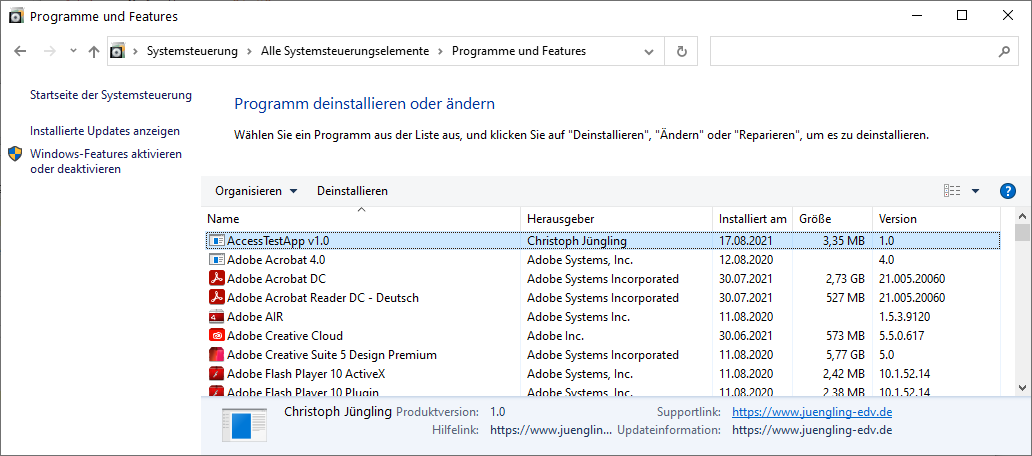Click the Adobe Acrobat 4.0 program icon

[x=217, y=260]
